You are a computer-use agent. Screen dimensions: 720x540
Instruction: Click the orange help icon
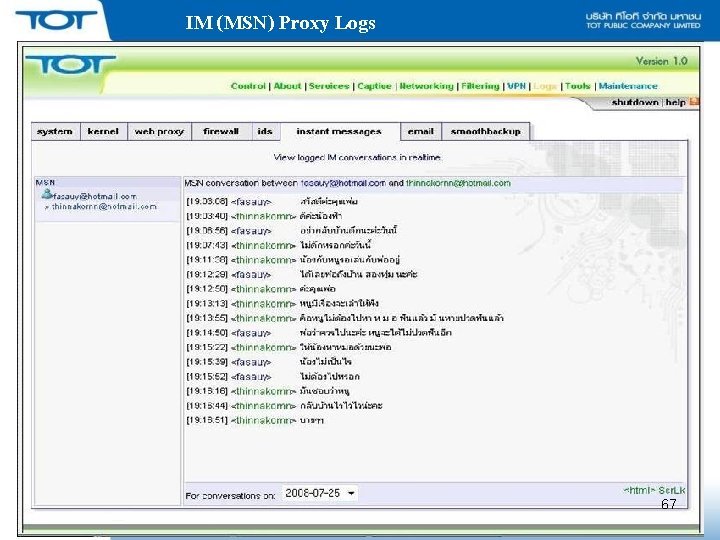[x=694, y=101]
